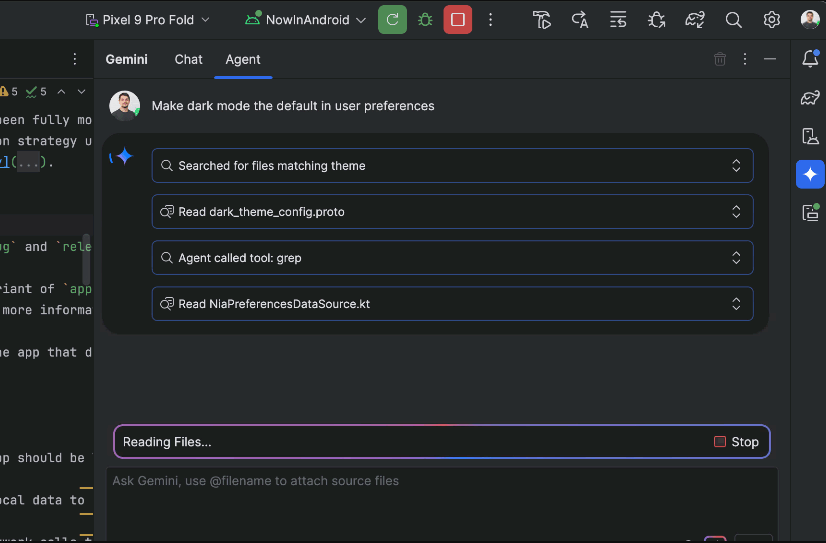The width and height of the screenshot is (826, 543).
Task: Click the folded code '...' placeholder in the editor
Action: point(28,163)
